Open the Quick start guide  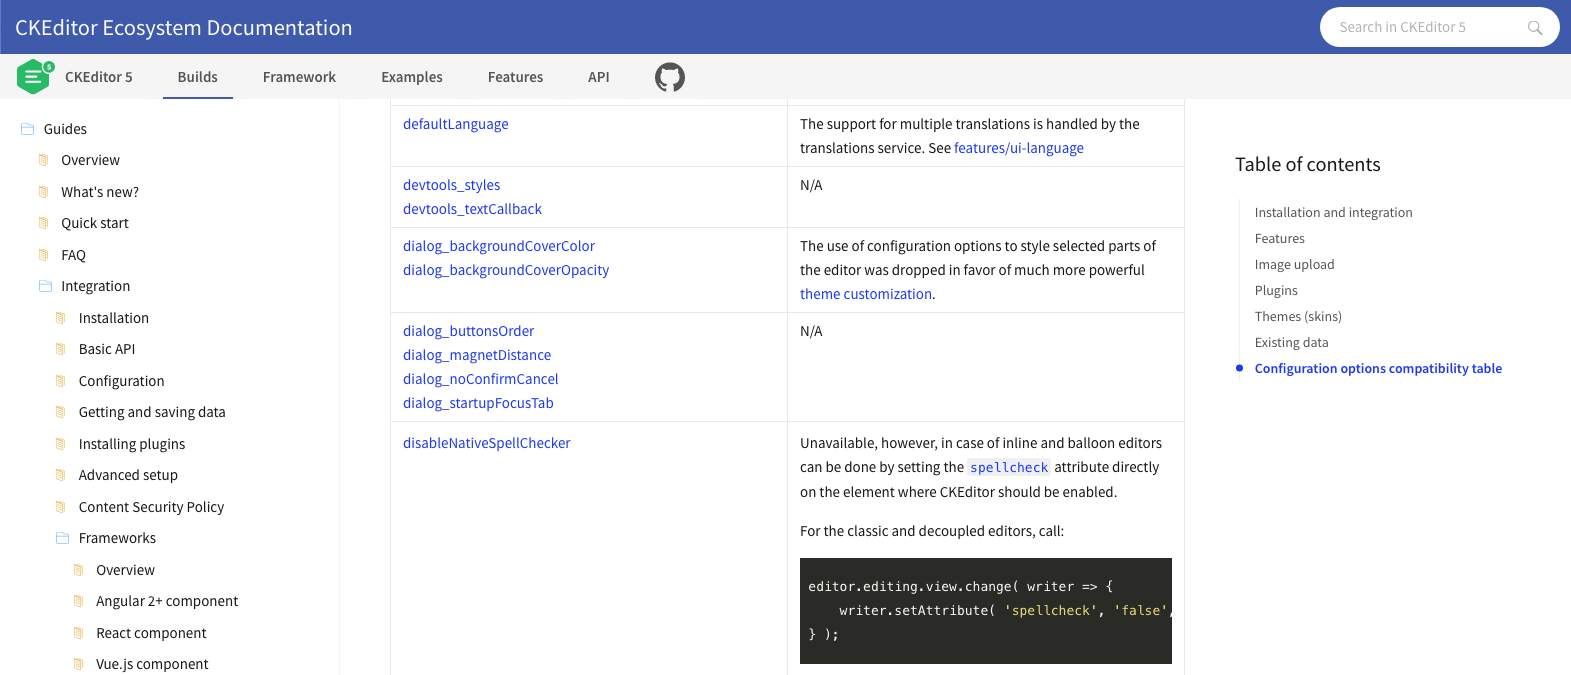(95, 223)
